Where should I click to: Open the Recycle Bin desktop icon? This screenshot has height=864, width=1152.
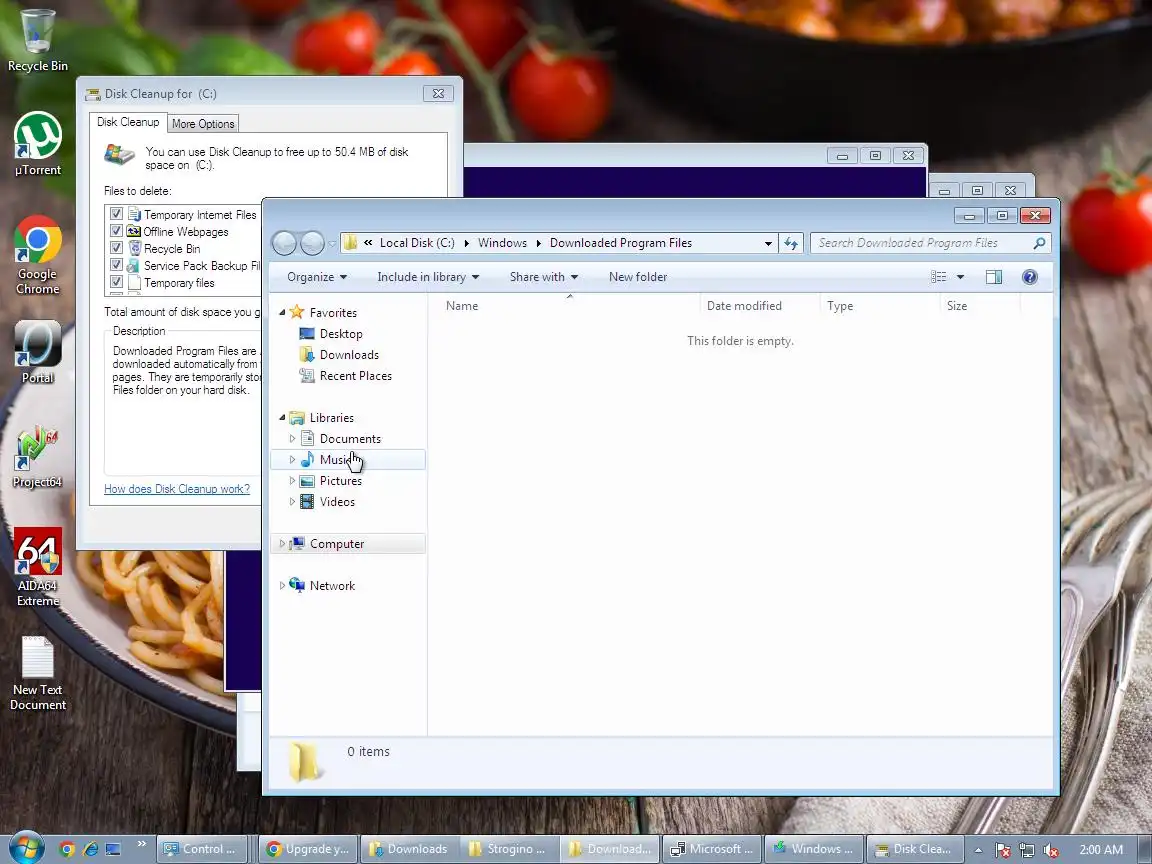click(37, 40)
